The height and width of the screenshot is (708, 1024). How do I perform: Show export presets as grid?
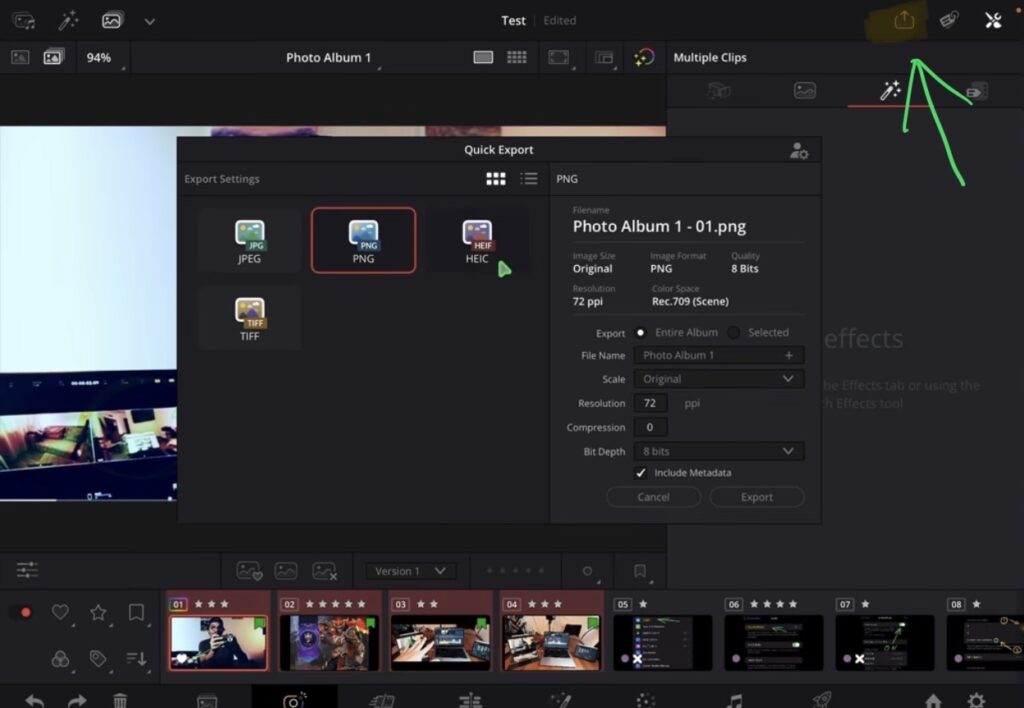(496, 179)
